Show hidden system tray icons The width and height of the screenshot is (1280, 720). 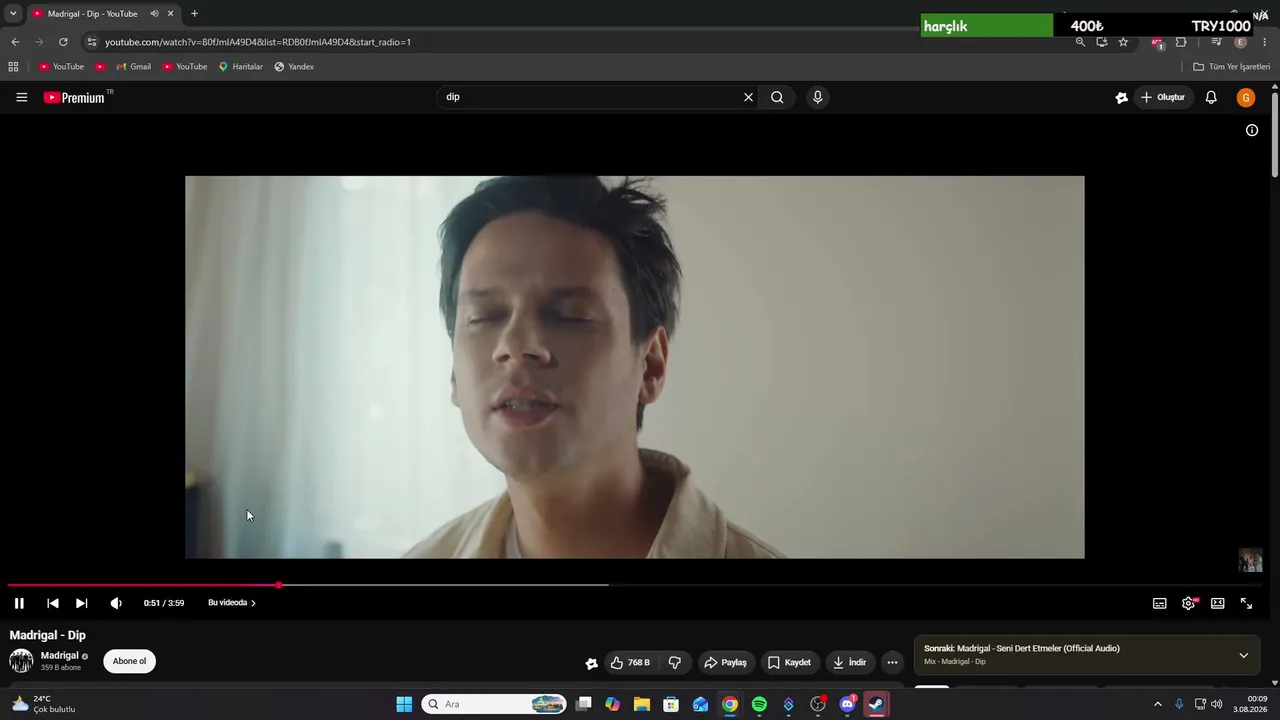(x=1158, y=704)
